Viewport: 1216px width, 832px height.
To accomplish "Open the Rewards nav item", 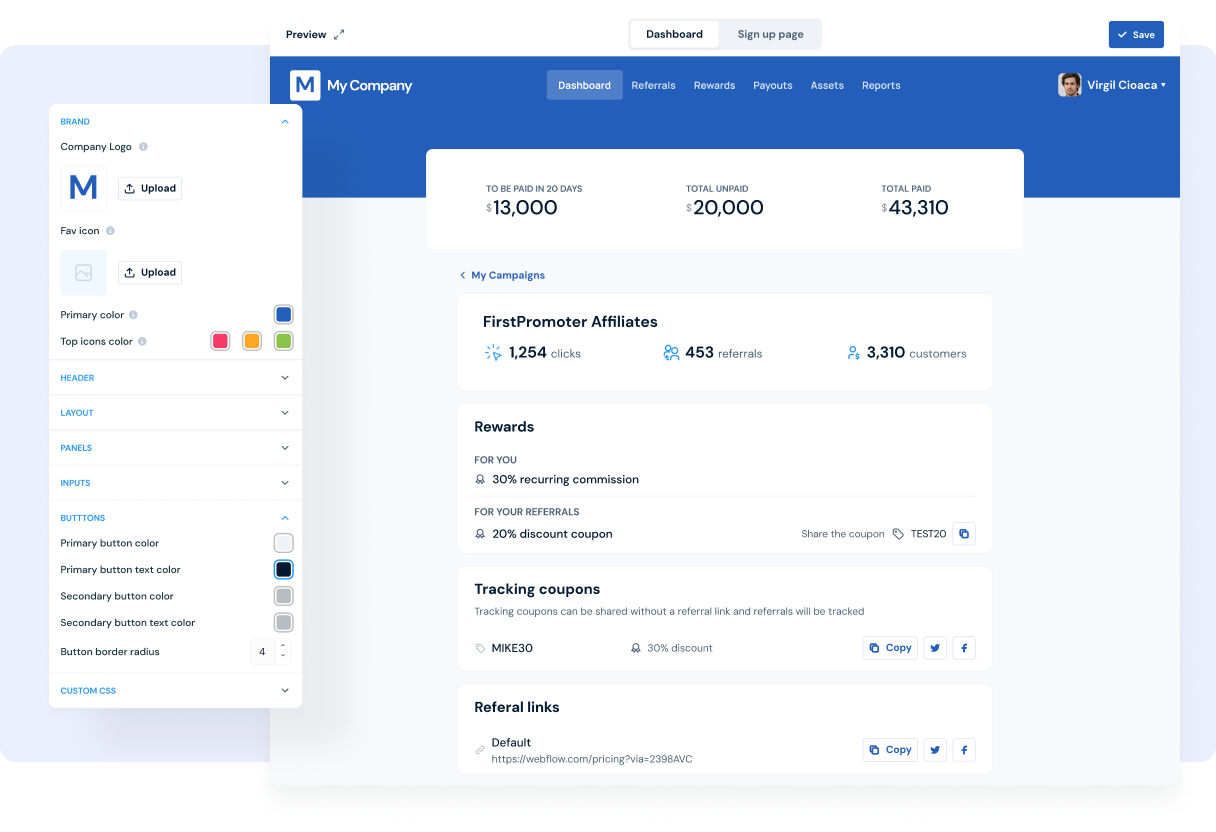I will click(714, 86).
